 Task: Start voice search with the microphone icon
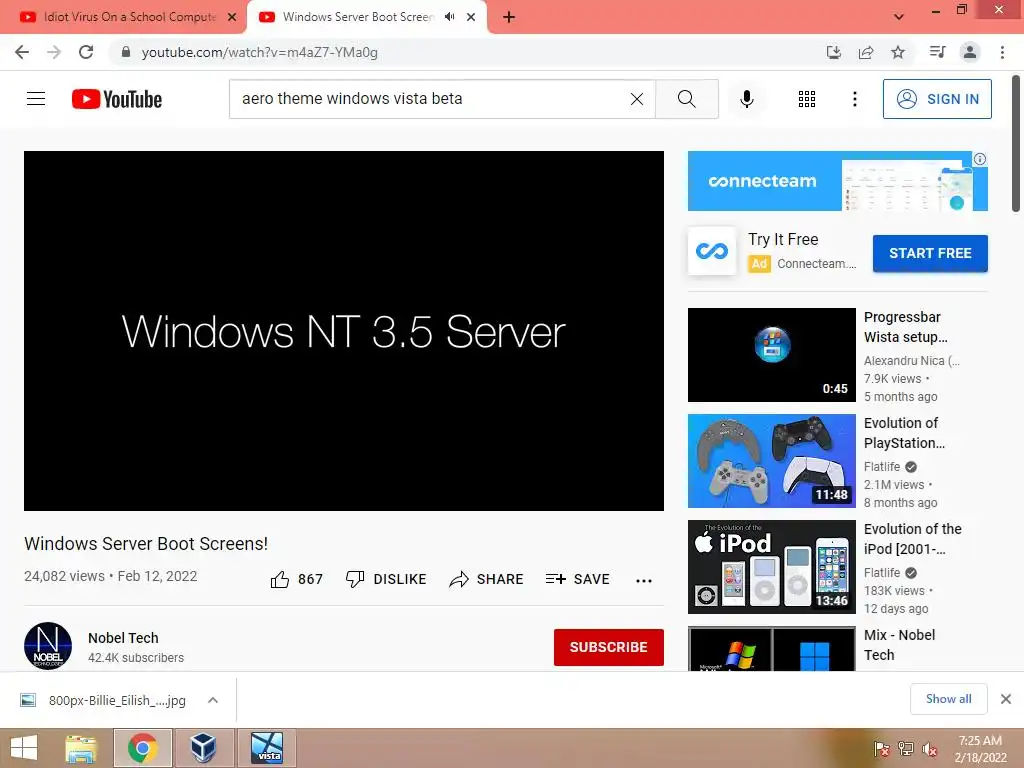746,99
